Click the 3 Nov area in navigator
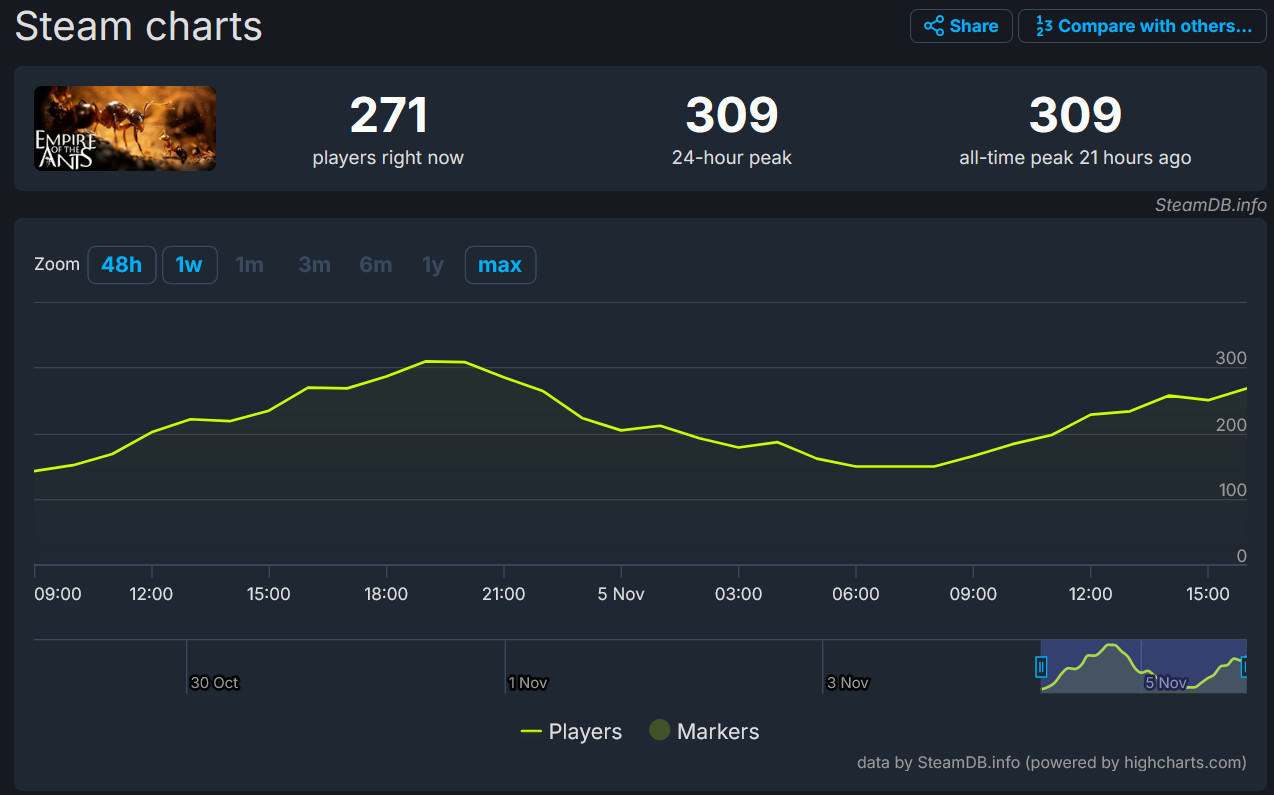This screenshot has width=1274, height=795. (847, 682)
